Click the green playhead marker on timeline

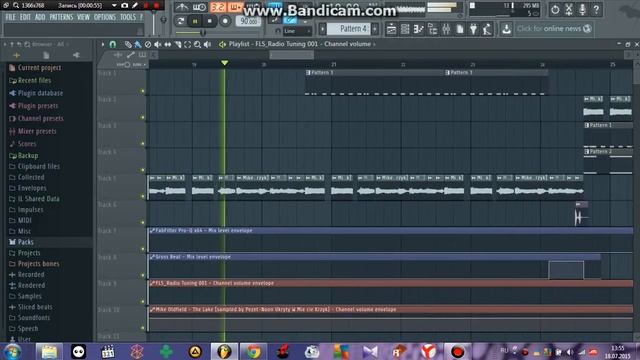point(224,63)
